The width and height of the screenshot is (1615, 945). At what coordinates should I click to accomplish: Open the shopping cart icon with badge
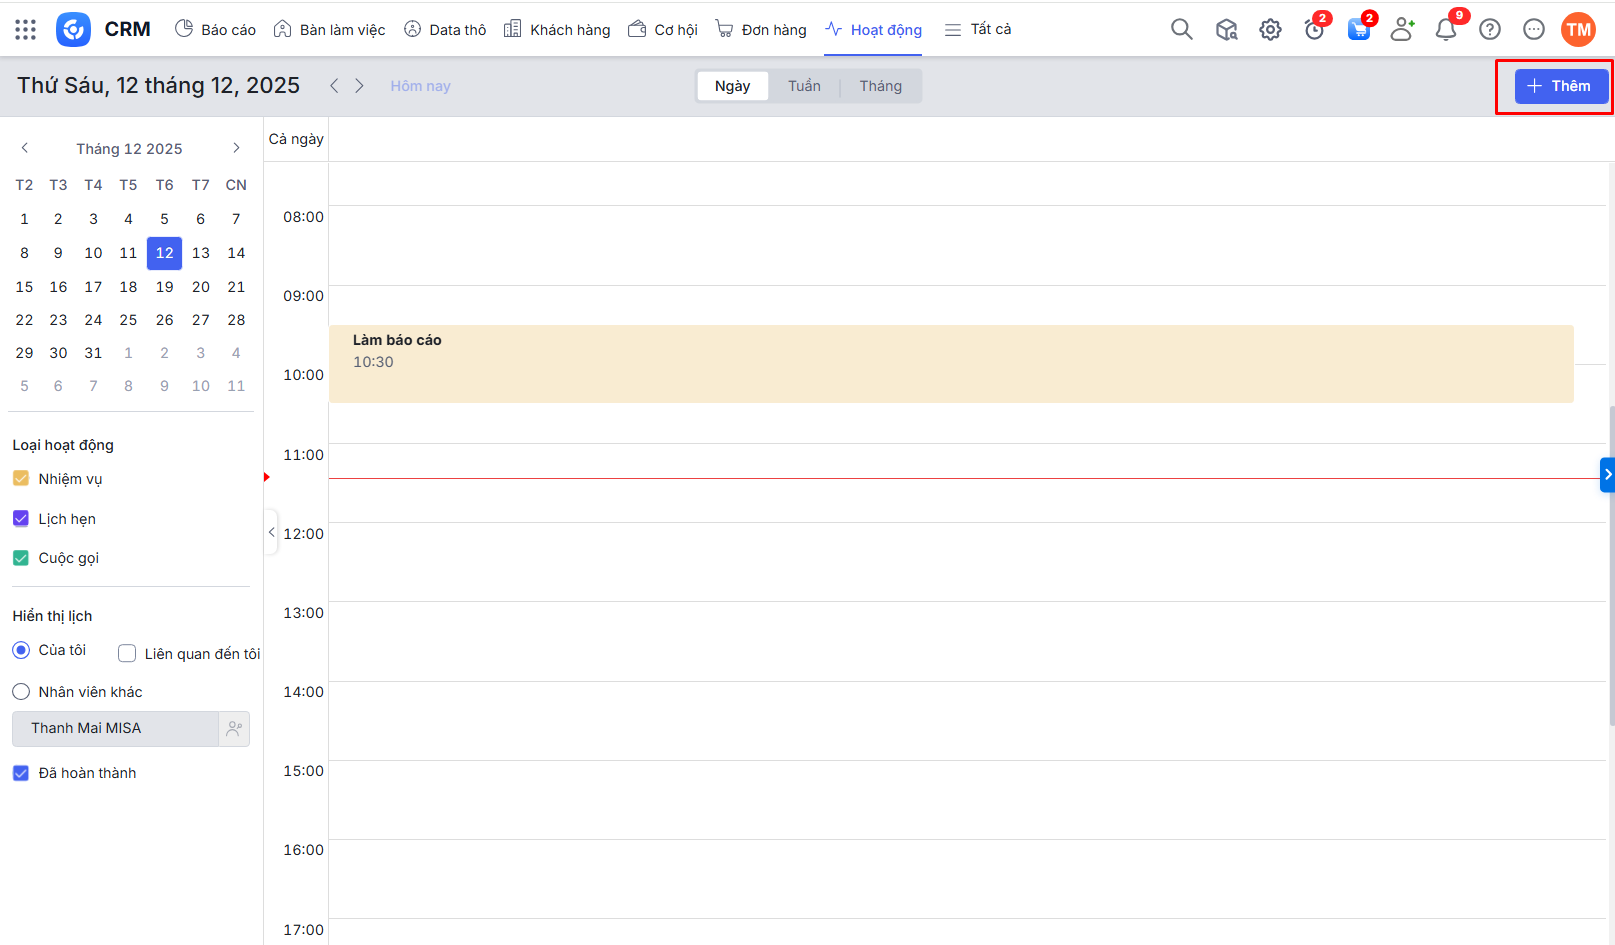(x=1358, y=30)
